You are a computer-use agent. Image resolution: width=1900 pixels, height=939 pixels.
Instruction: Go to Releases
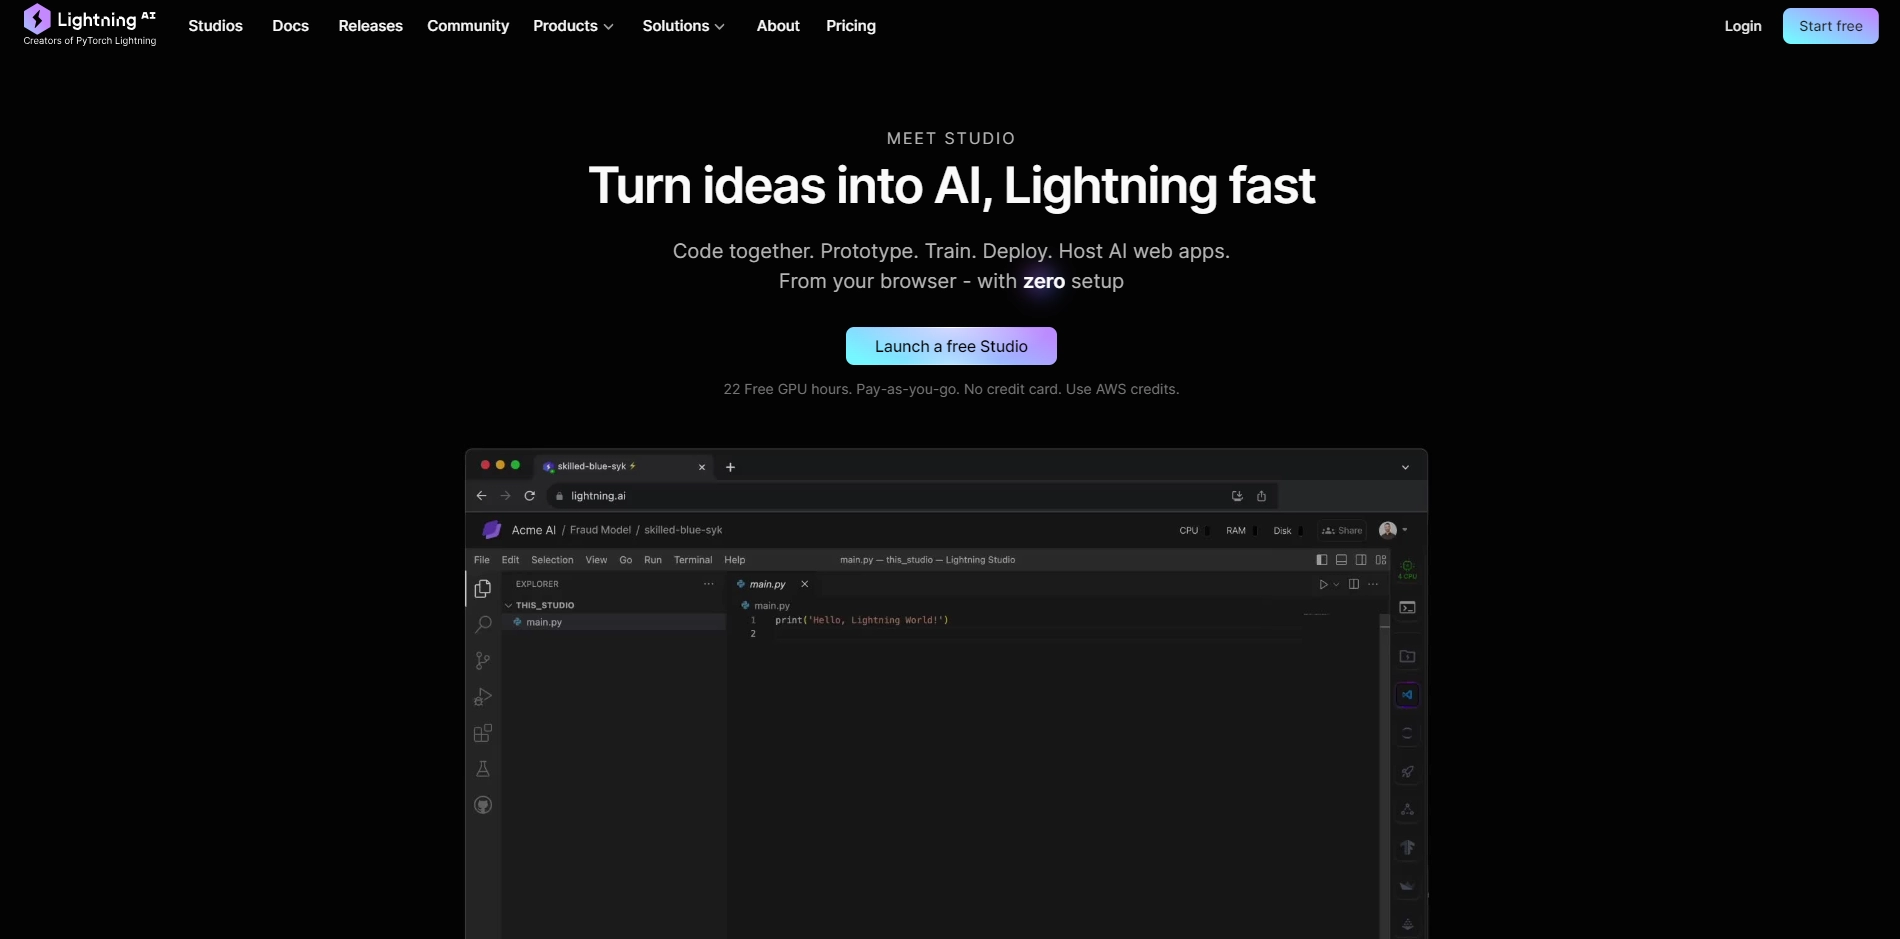tap(370, 26)
